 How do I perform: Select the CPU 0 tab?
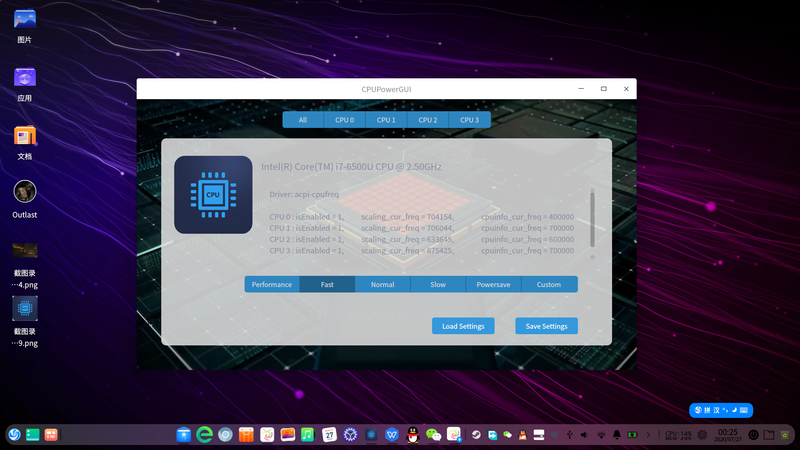[344, 120]
